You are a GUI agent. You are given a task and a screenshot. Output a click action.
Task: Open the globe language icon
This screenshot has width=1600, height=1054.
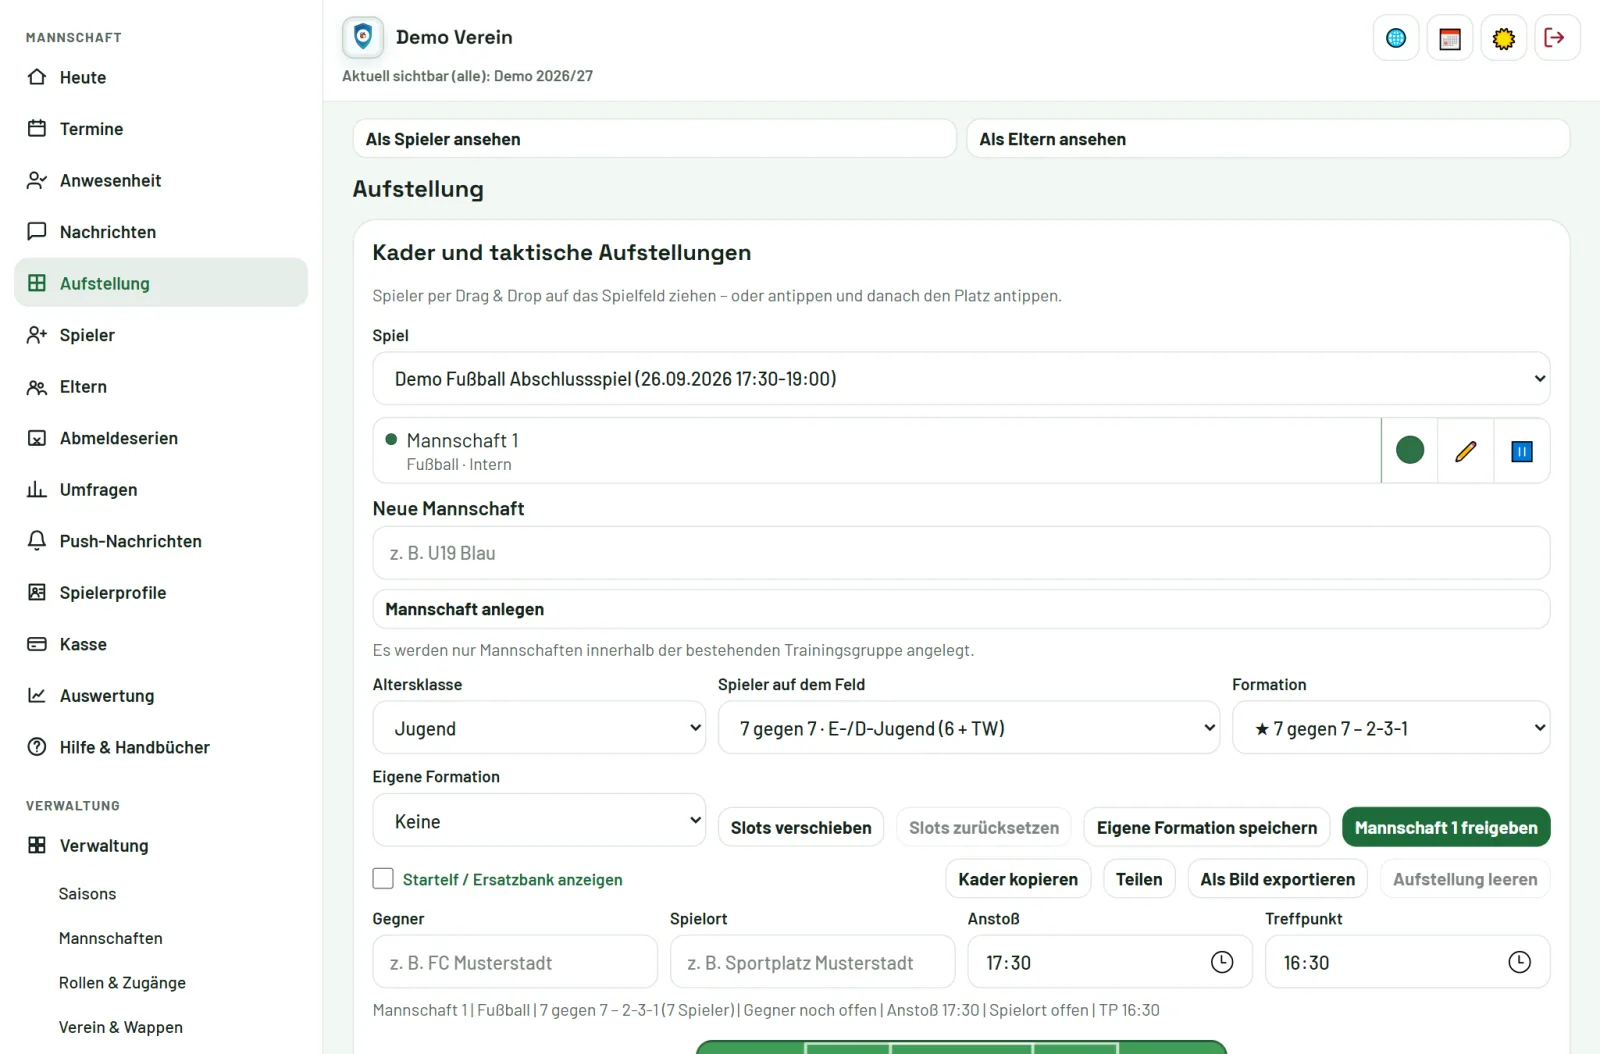coord(1396,38)
